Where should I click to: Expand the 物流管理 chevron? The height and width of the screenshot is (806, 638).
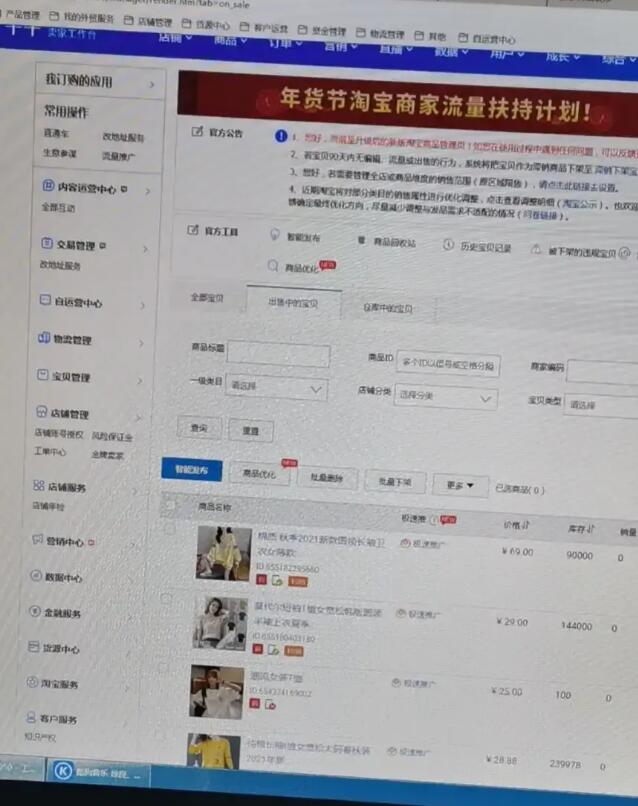(x=141, y=343)
